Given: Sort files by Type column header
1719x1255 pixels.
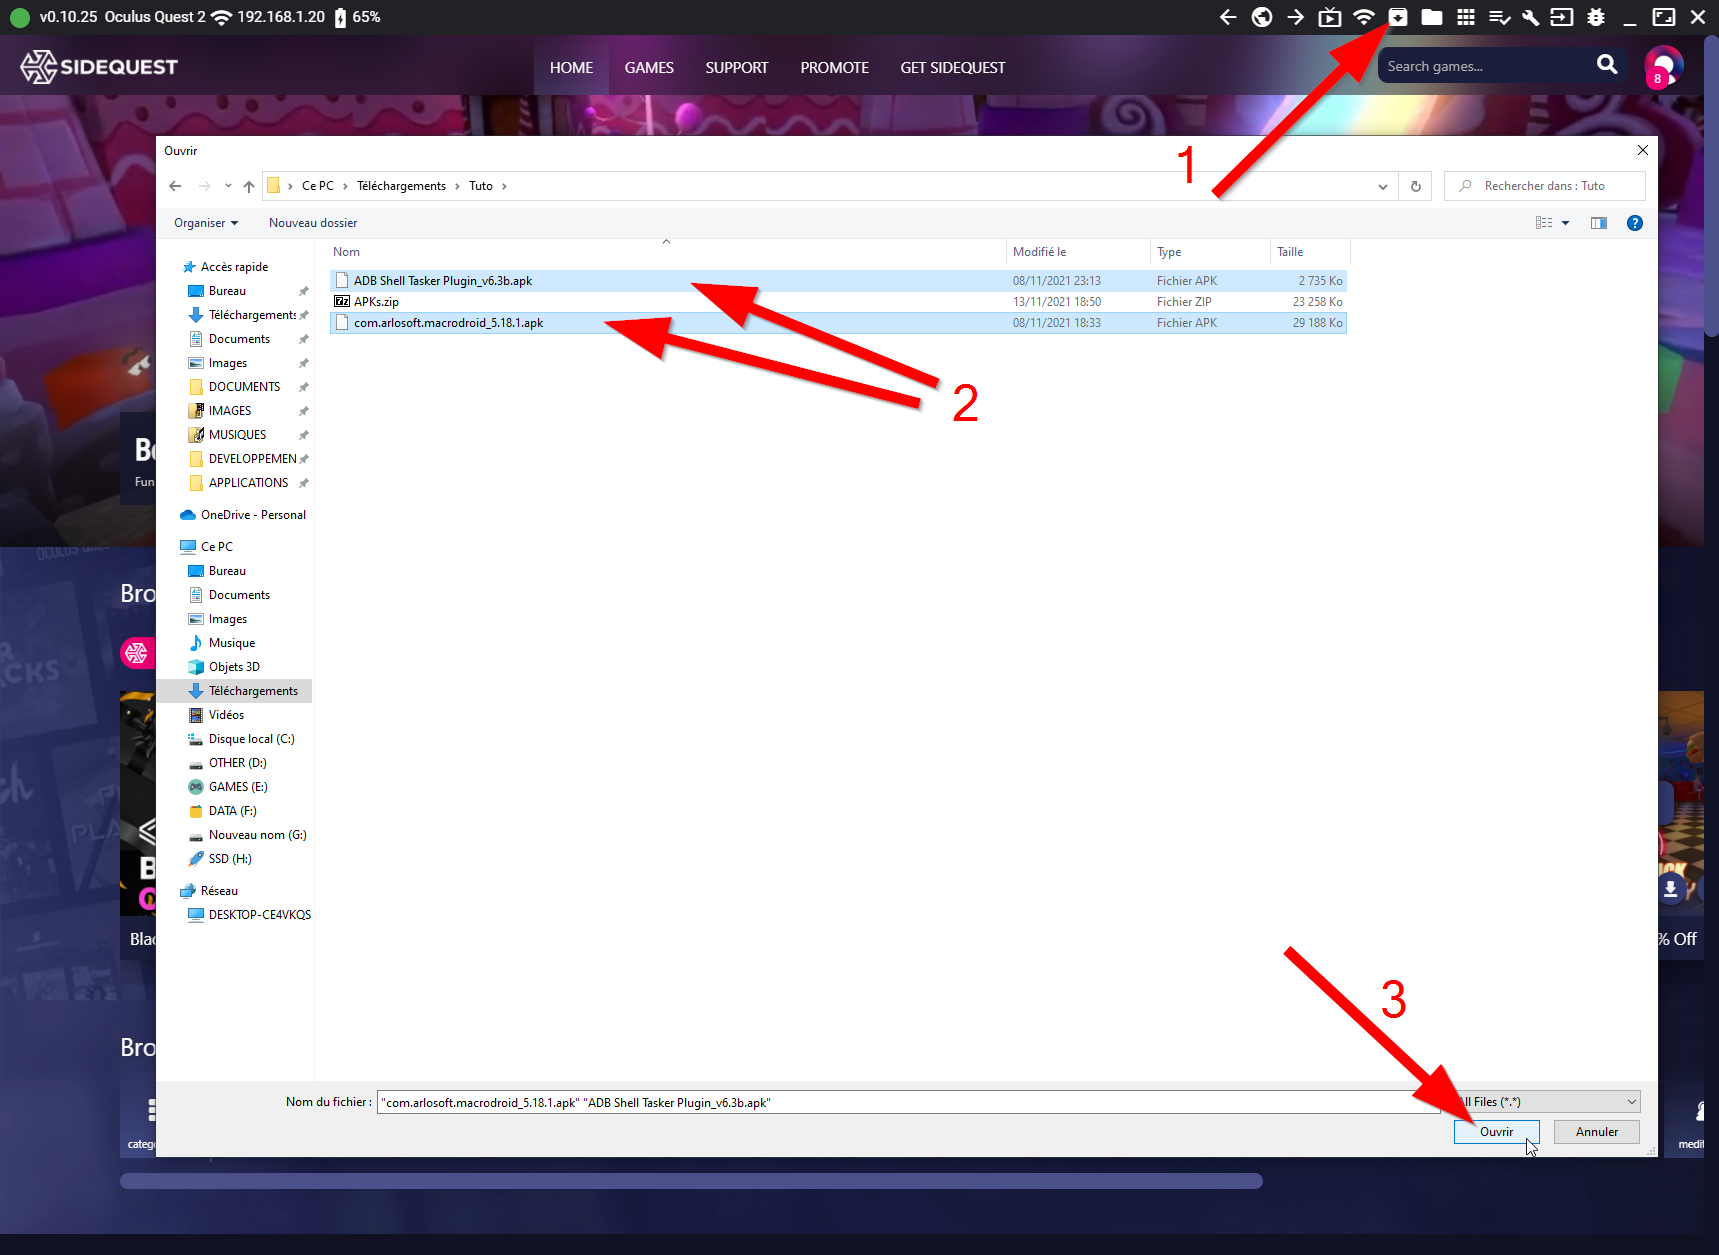Looking at the screenshot, I should point(1210,252).
